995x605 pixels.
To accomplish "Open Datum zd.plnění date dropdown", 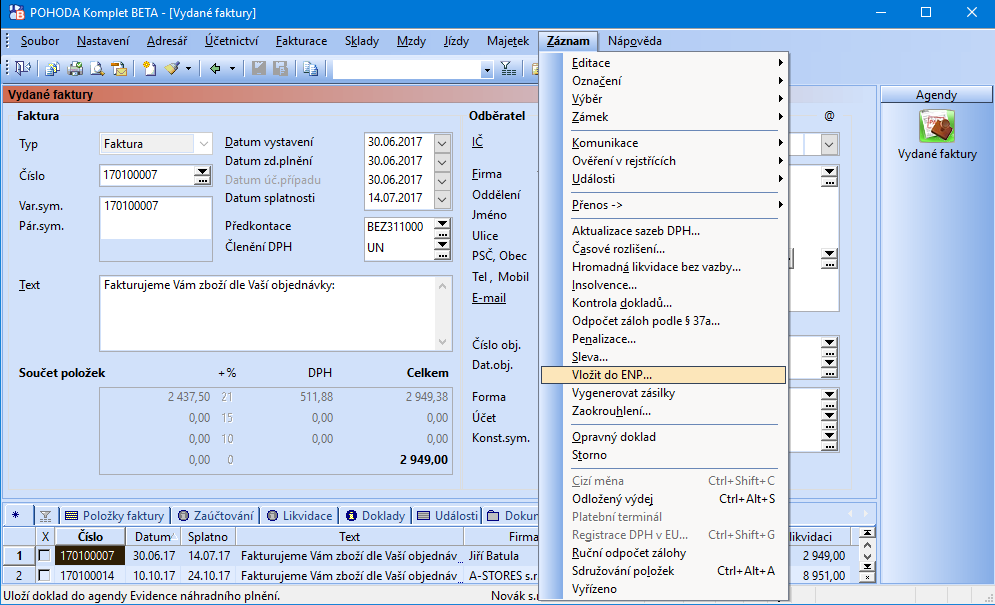I will (442, 161).
